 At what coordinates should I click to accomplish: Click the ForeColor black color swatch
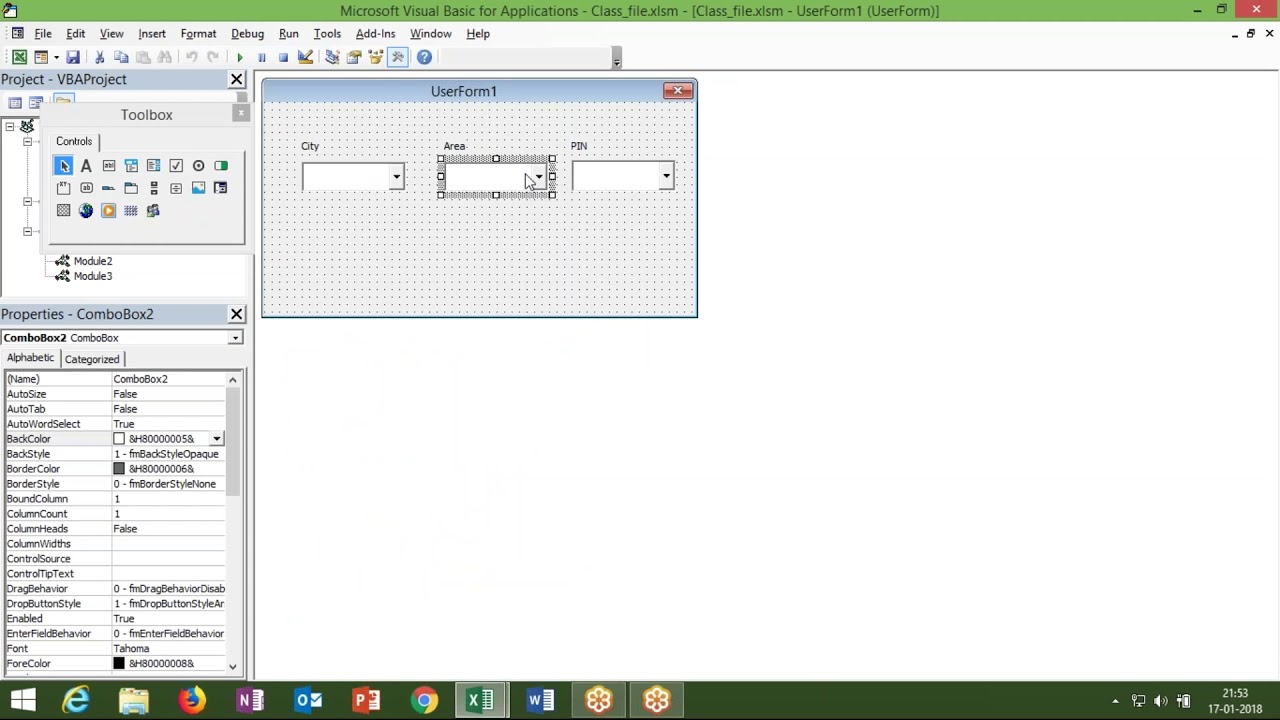coord(119,664)
